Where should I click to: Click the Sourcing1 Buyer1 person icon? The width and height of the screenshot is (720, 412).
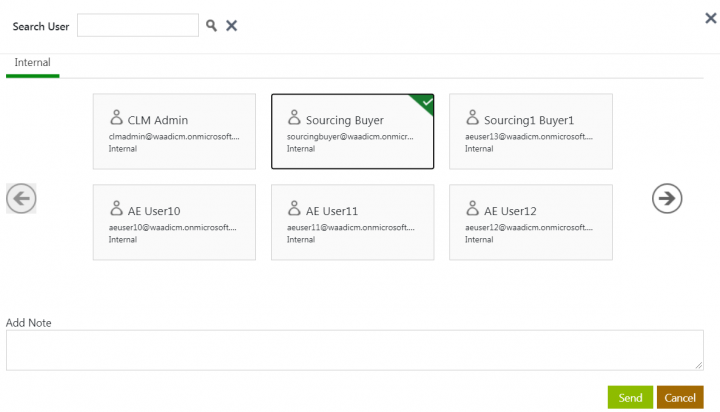472,118
